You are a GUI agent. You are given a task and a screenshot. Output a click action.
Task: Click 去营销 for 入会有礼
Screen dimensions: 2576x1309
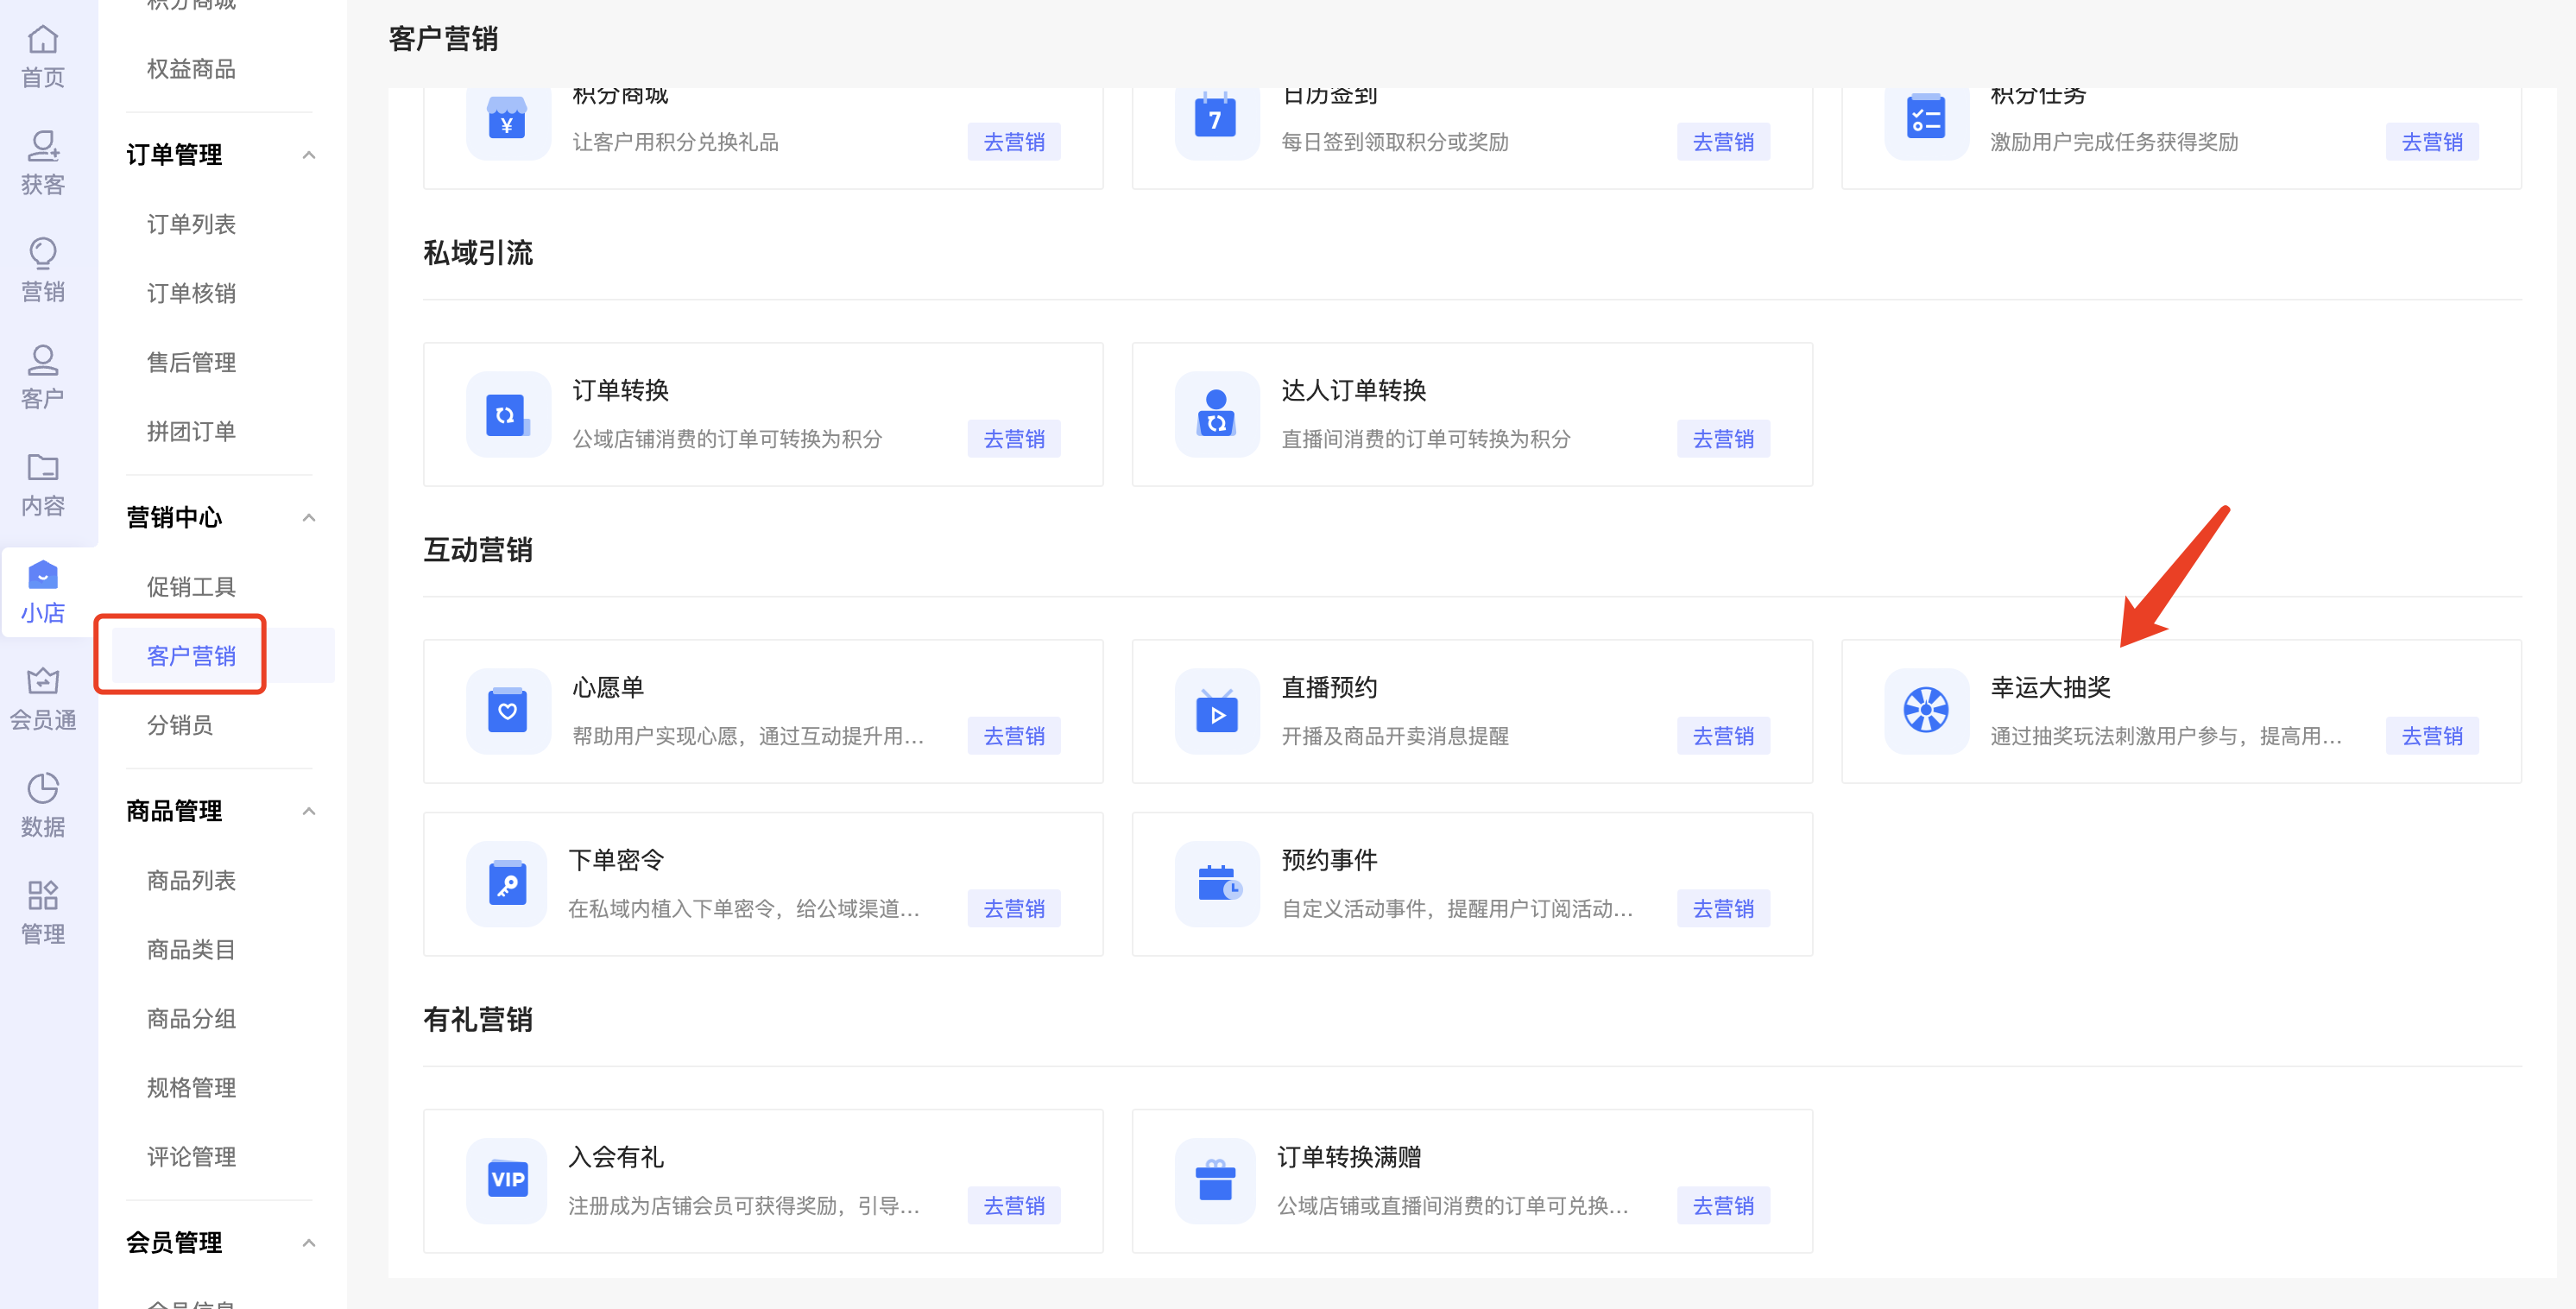pos(1014,1206)
